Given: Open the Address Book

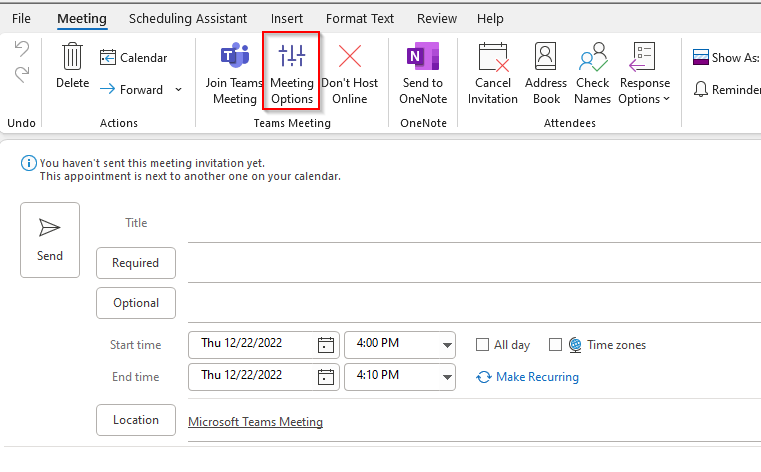Looking at the screenshot, I should (546, 74).
